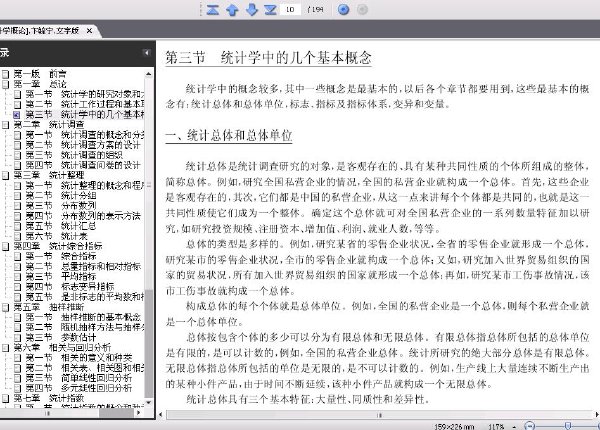Click bookmark icon beside 第五章 抽样推断
Image resolution: width=600 pixels, height=430 pixels.
tap(5, 307)
